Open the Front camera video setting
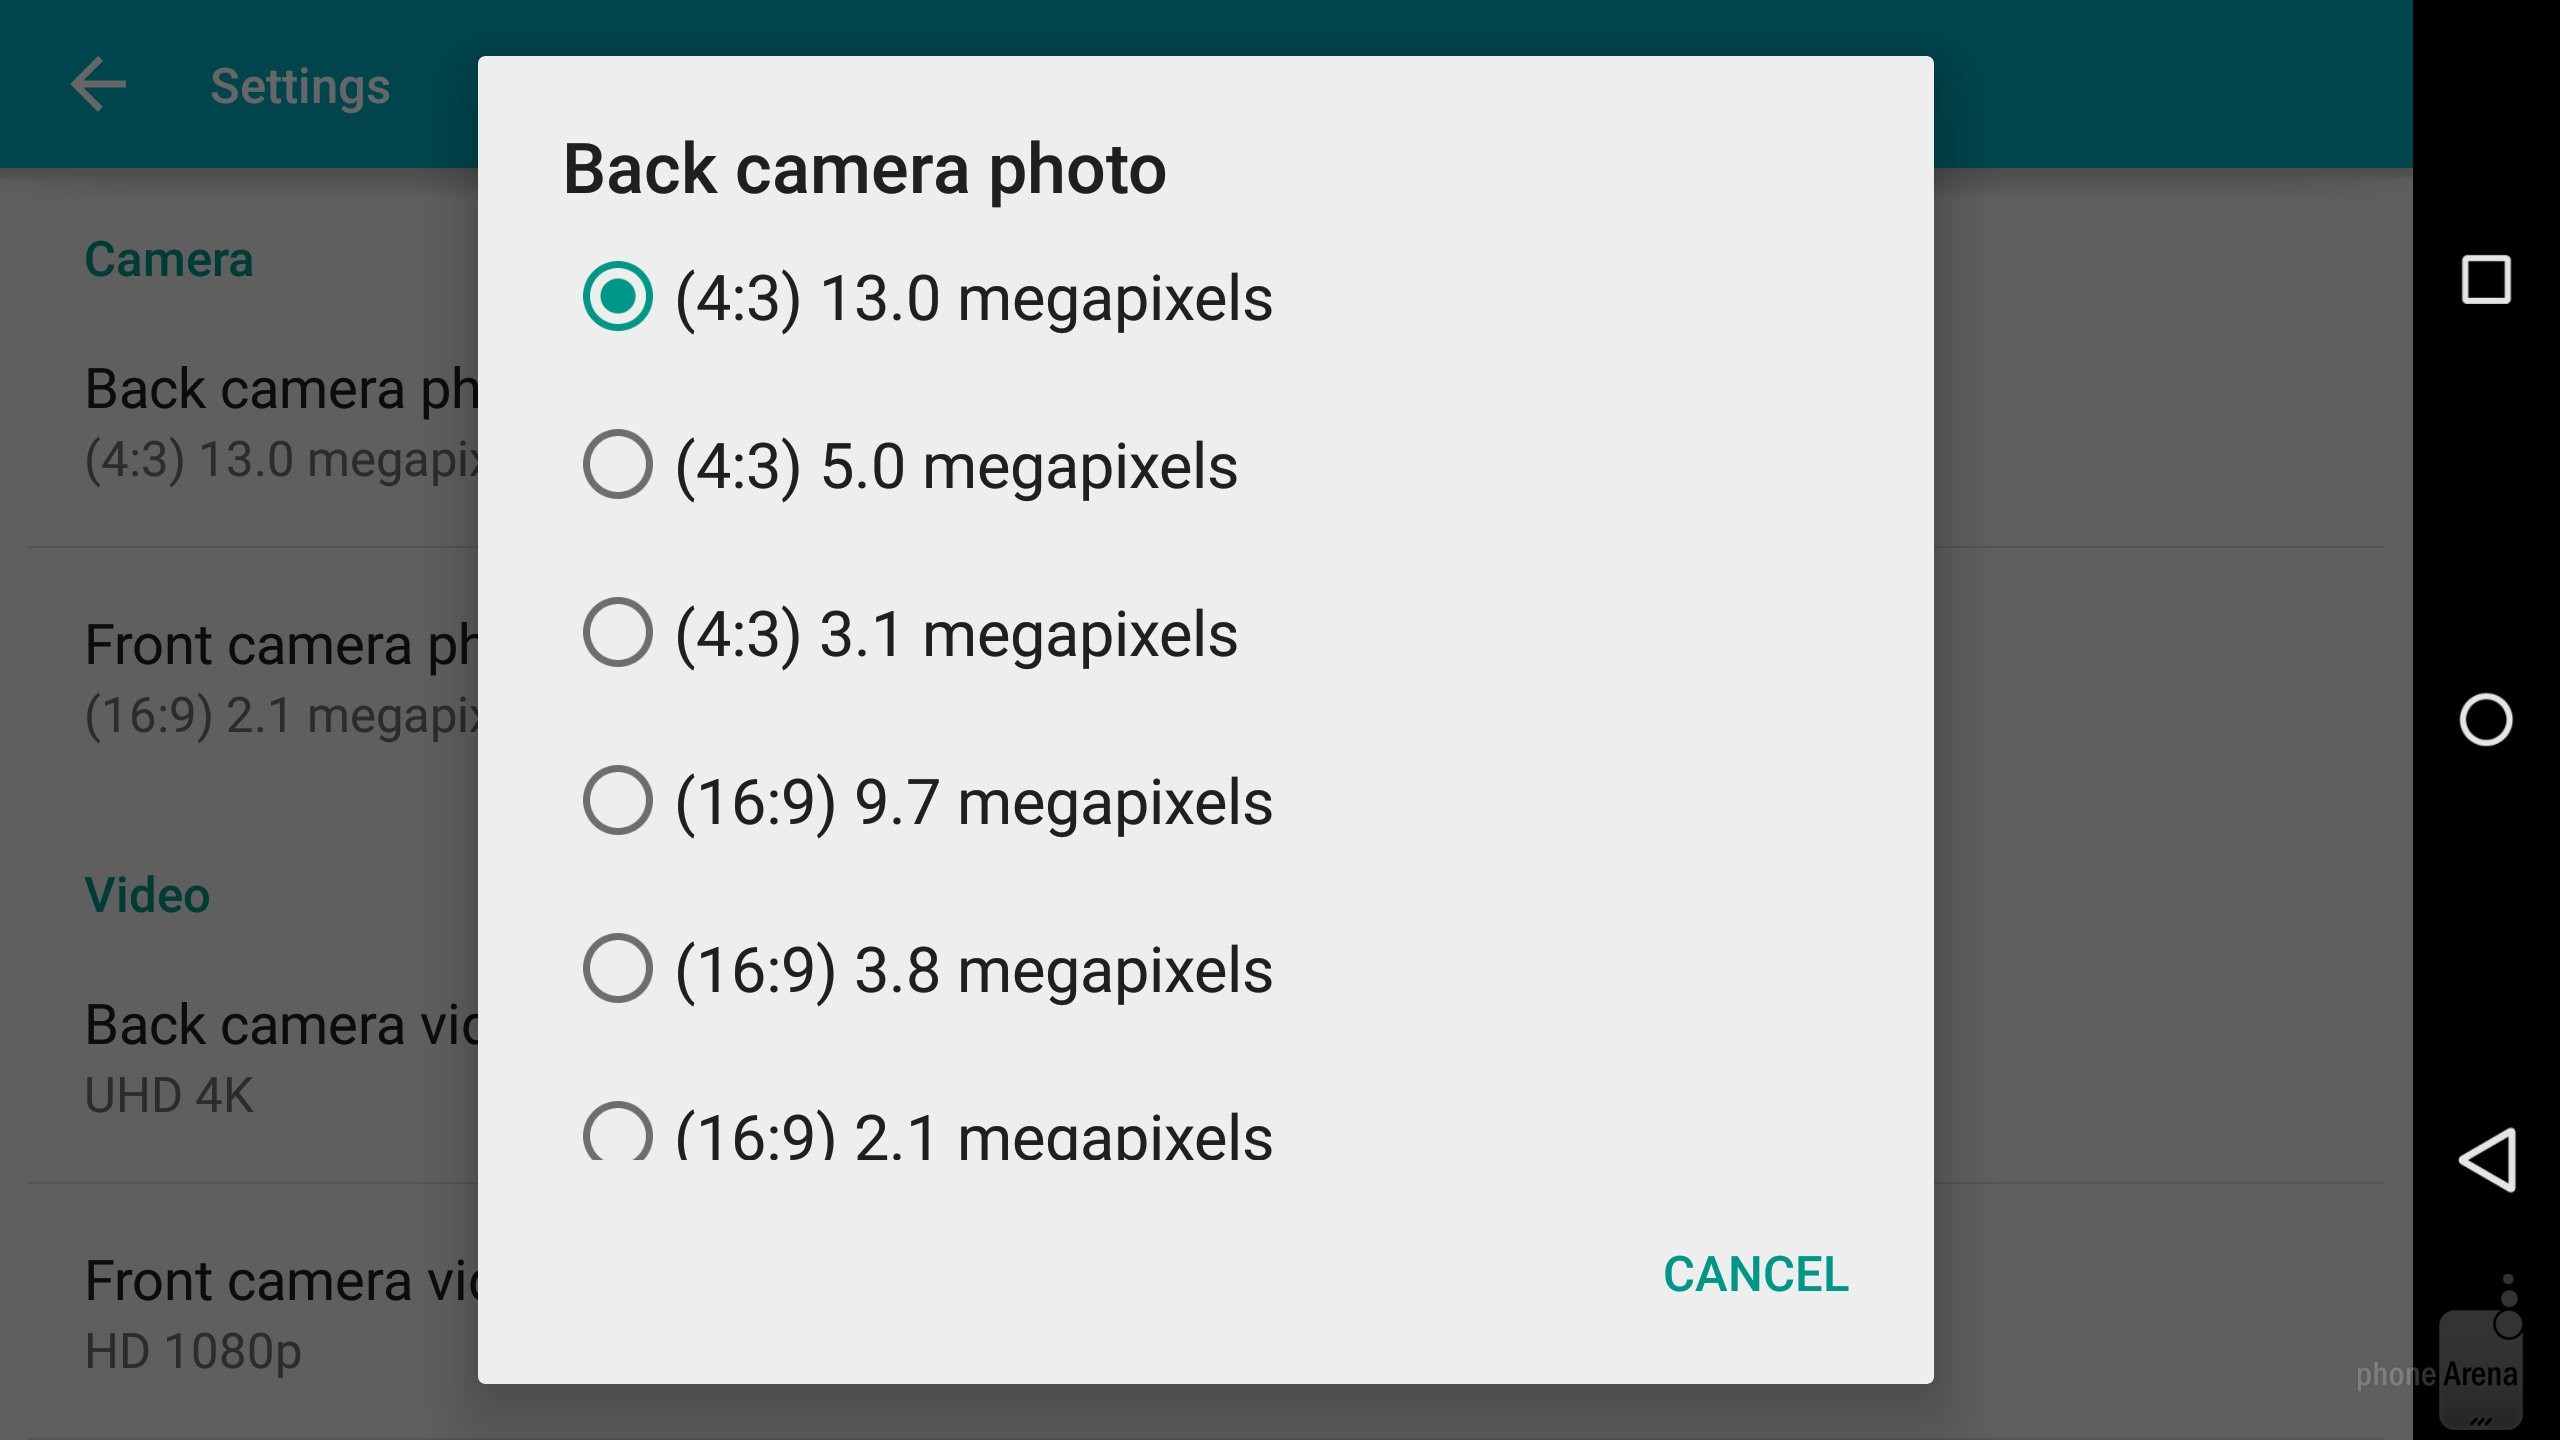 point(282,1312)
